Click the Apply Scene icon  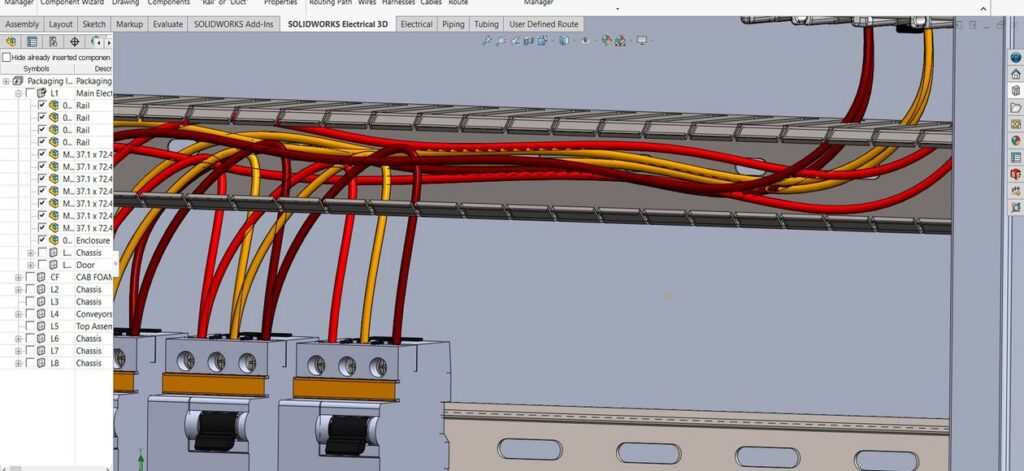tap(620, 41)
